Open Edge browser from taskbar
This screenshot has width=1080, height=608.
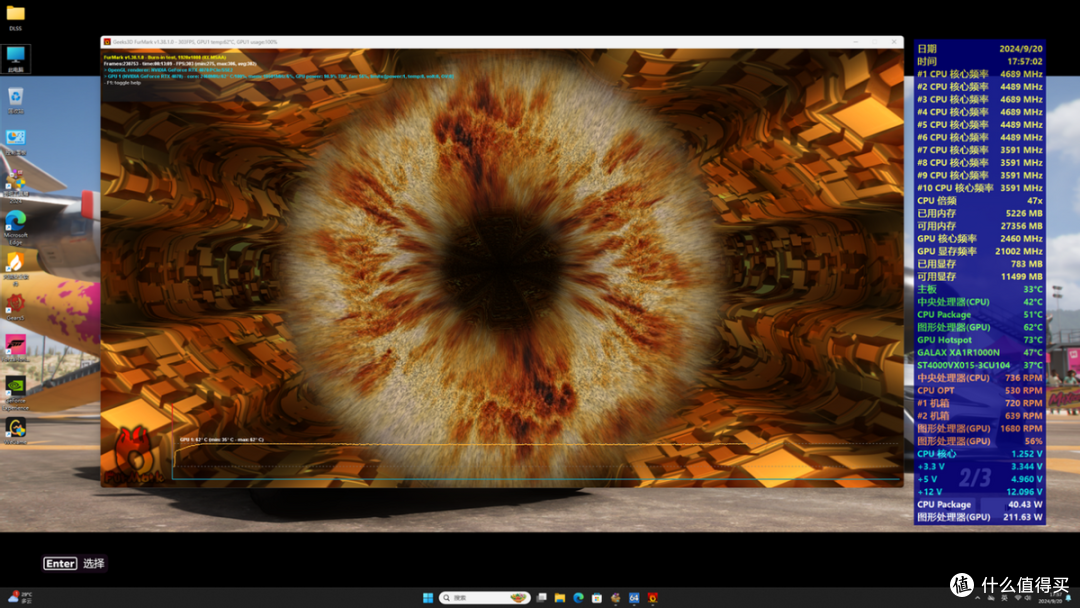pyautogui.click(x=578, y=598)
